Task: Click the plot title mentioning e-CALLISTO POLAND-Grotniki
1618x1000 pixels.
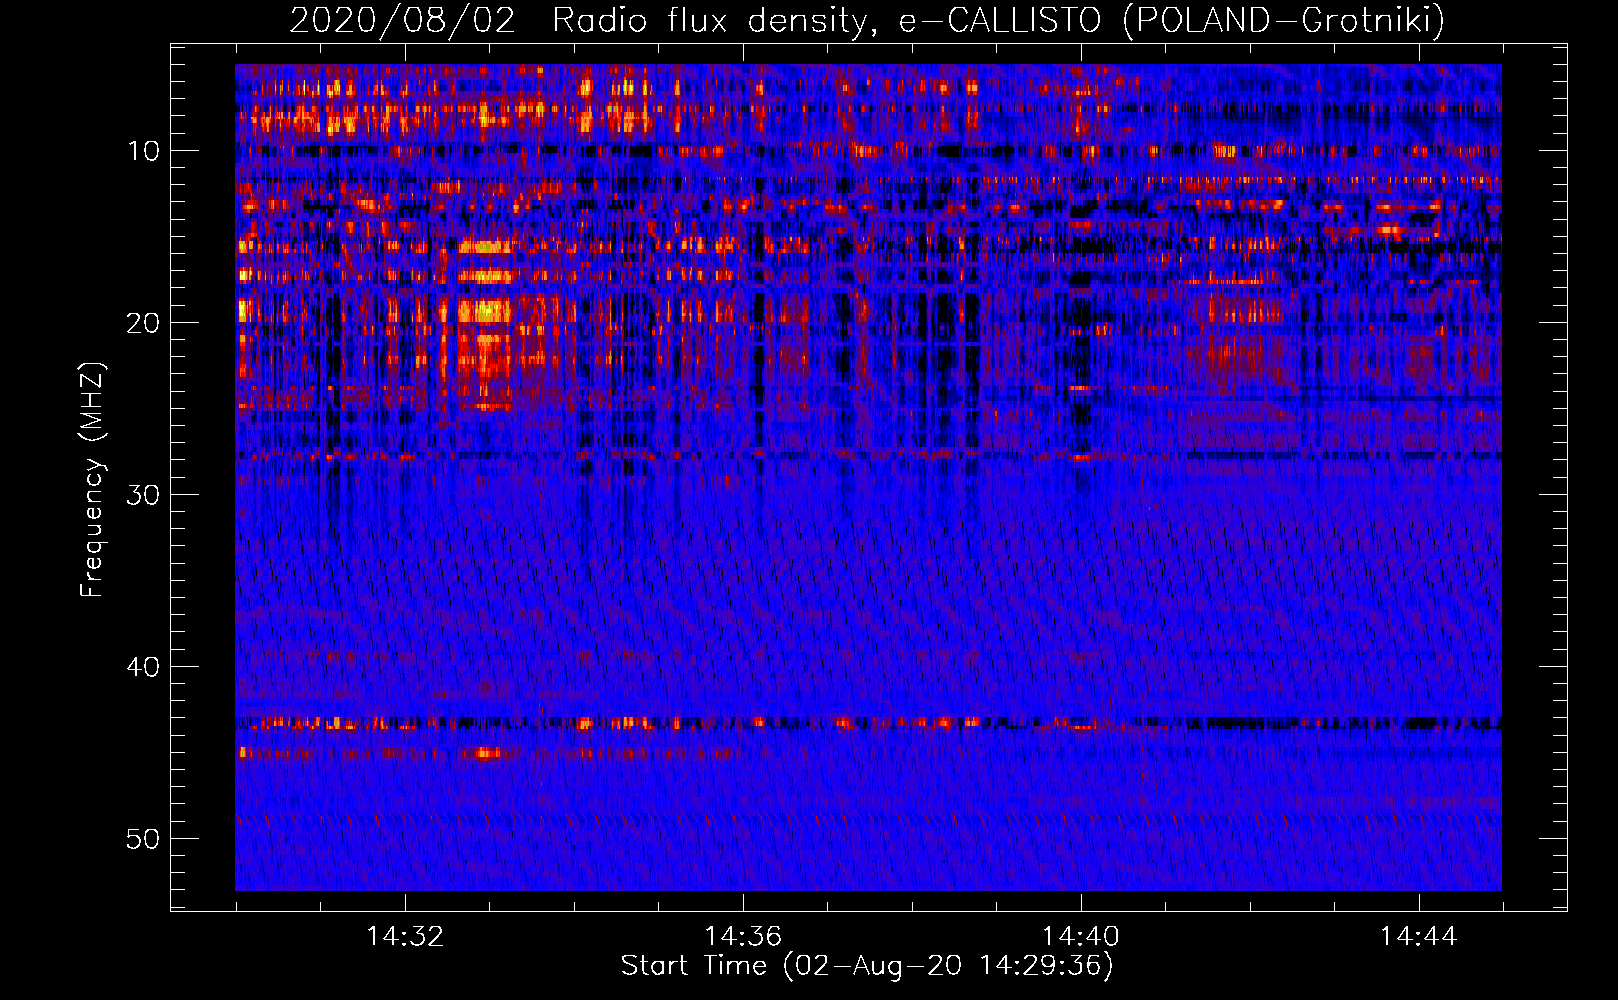Action: click(x=867, y=20)
